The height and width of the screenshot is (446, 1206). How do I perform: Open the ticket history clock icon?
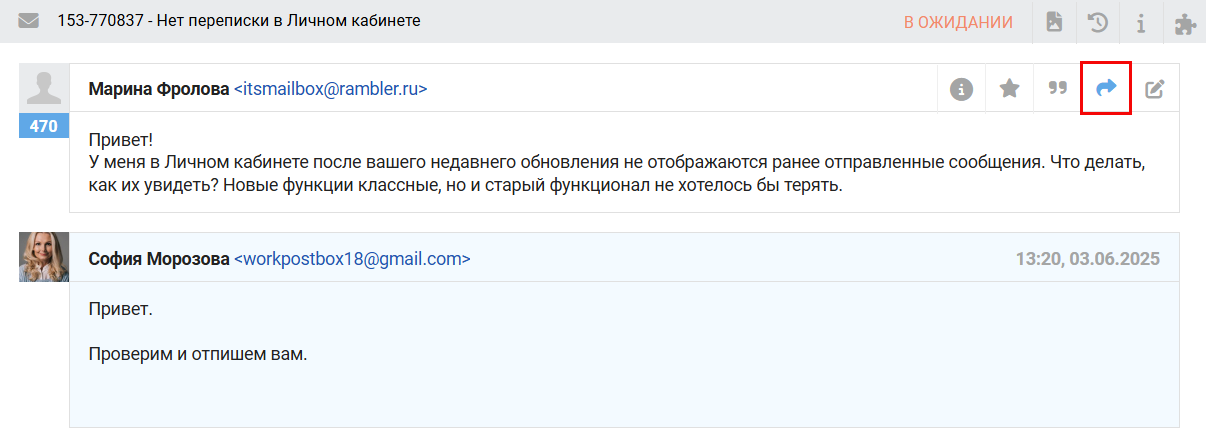click(x=1098, y=22)
